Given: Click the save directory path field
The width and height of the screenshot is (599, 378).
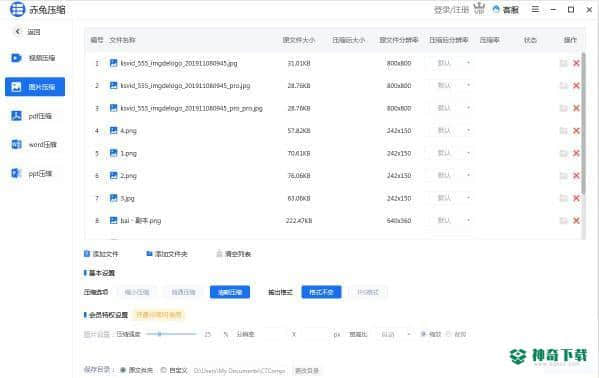Looking at the screenshot, I should tap(240, 370).
